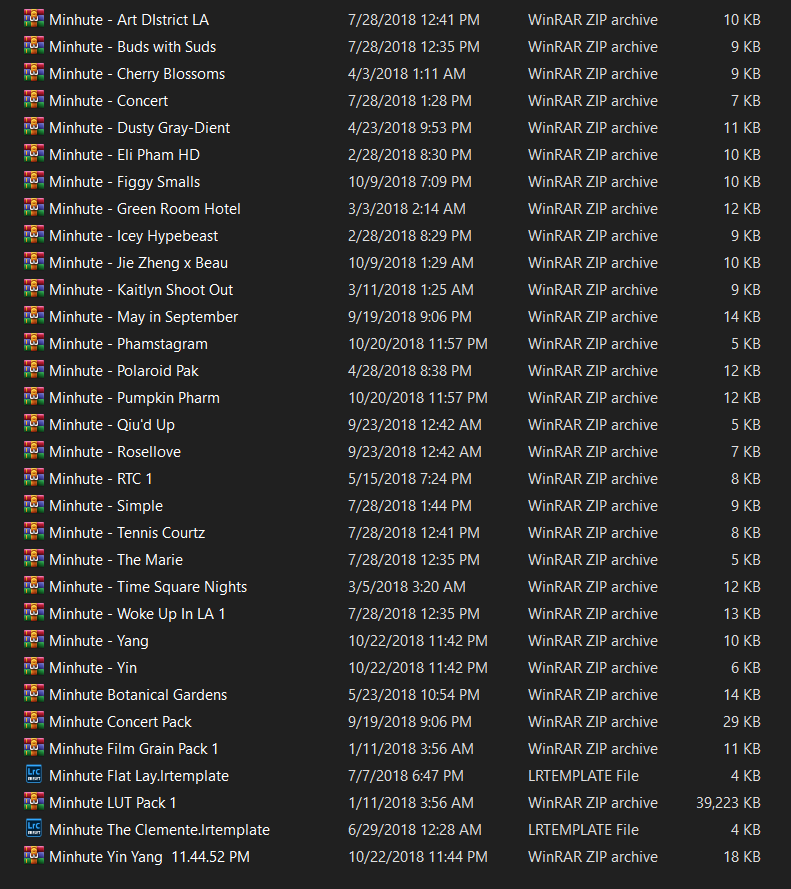Click the 29 KB size of Minhute Concert Pack

[742, 722]
